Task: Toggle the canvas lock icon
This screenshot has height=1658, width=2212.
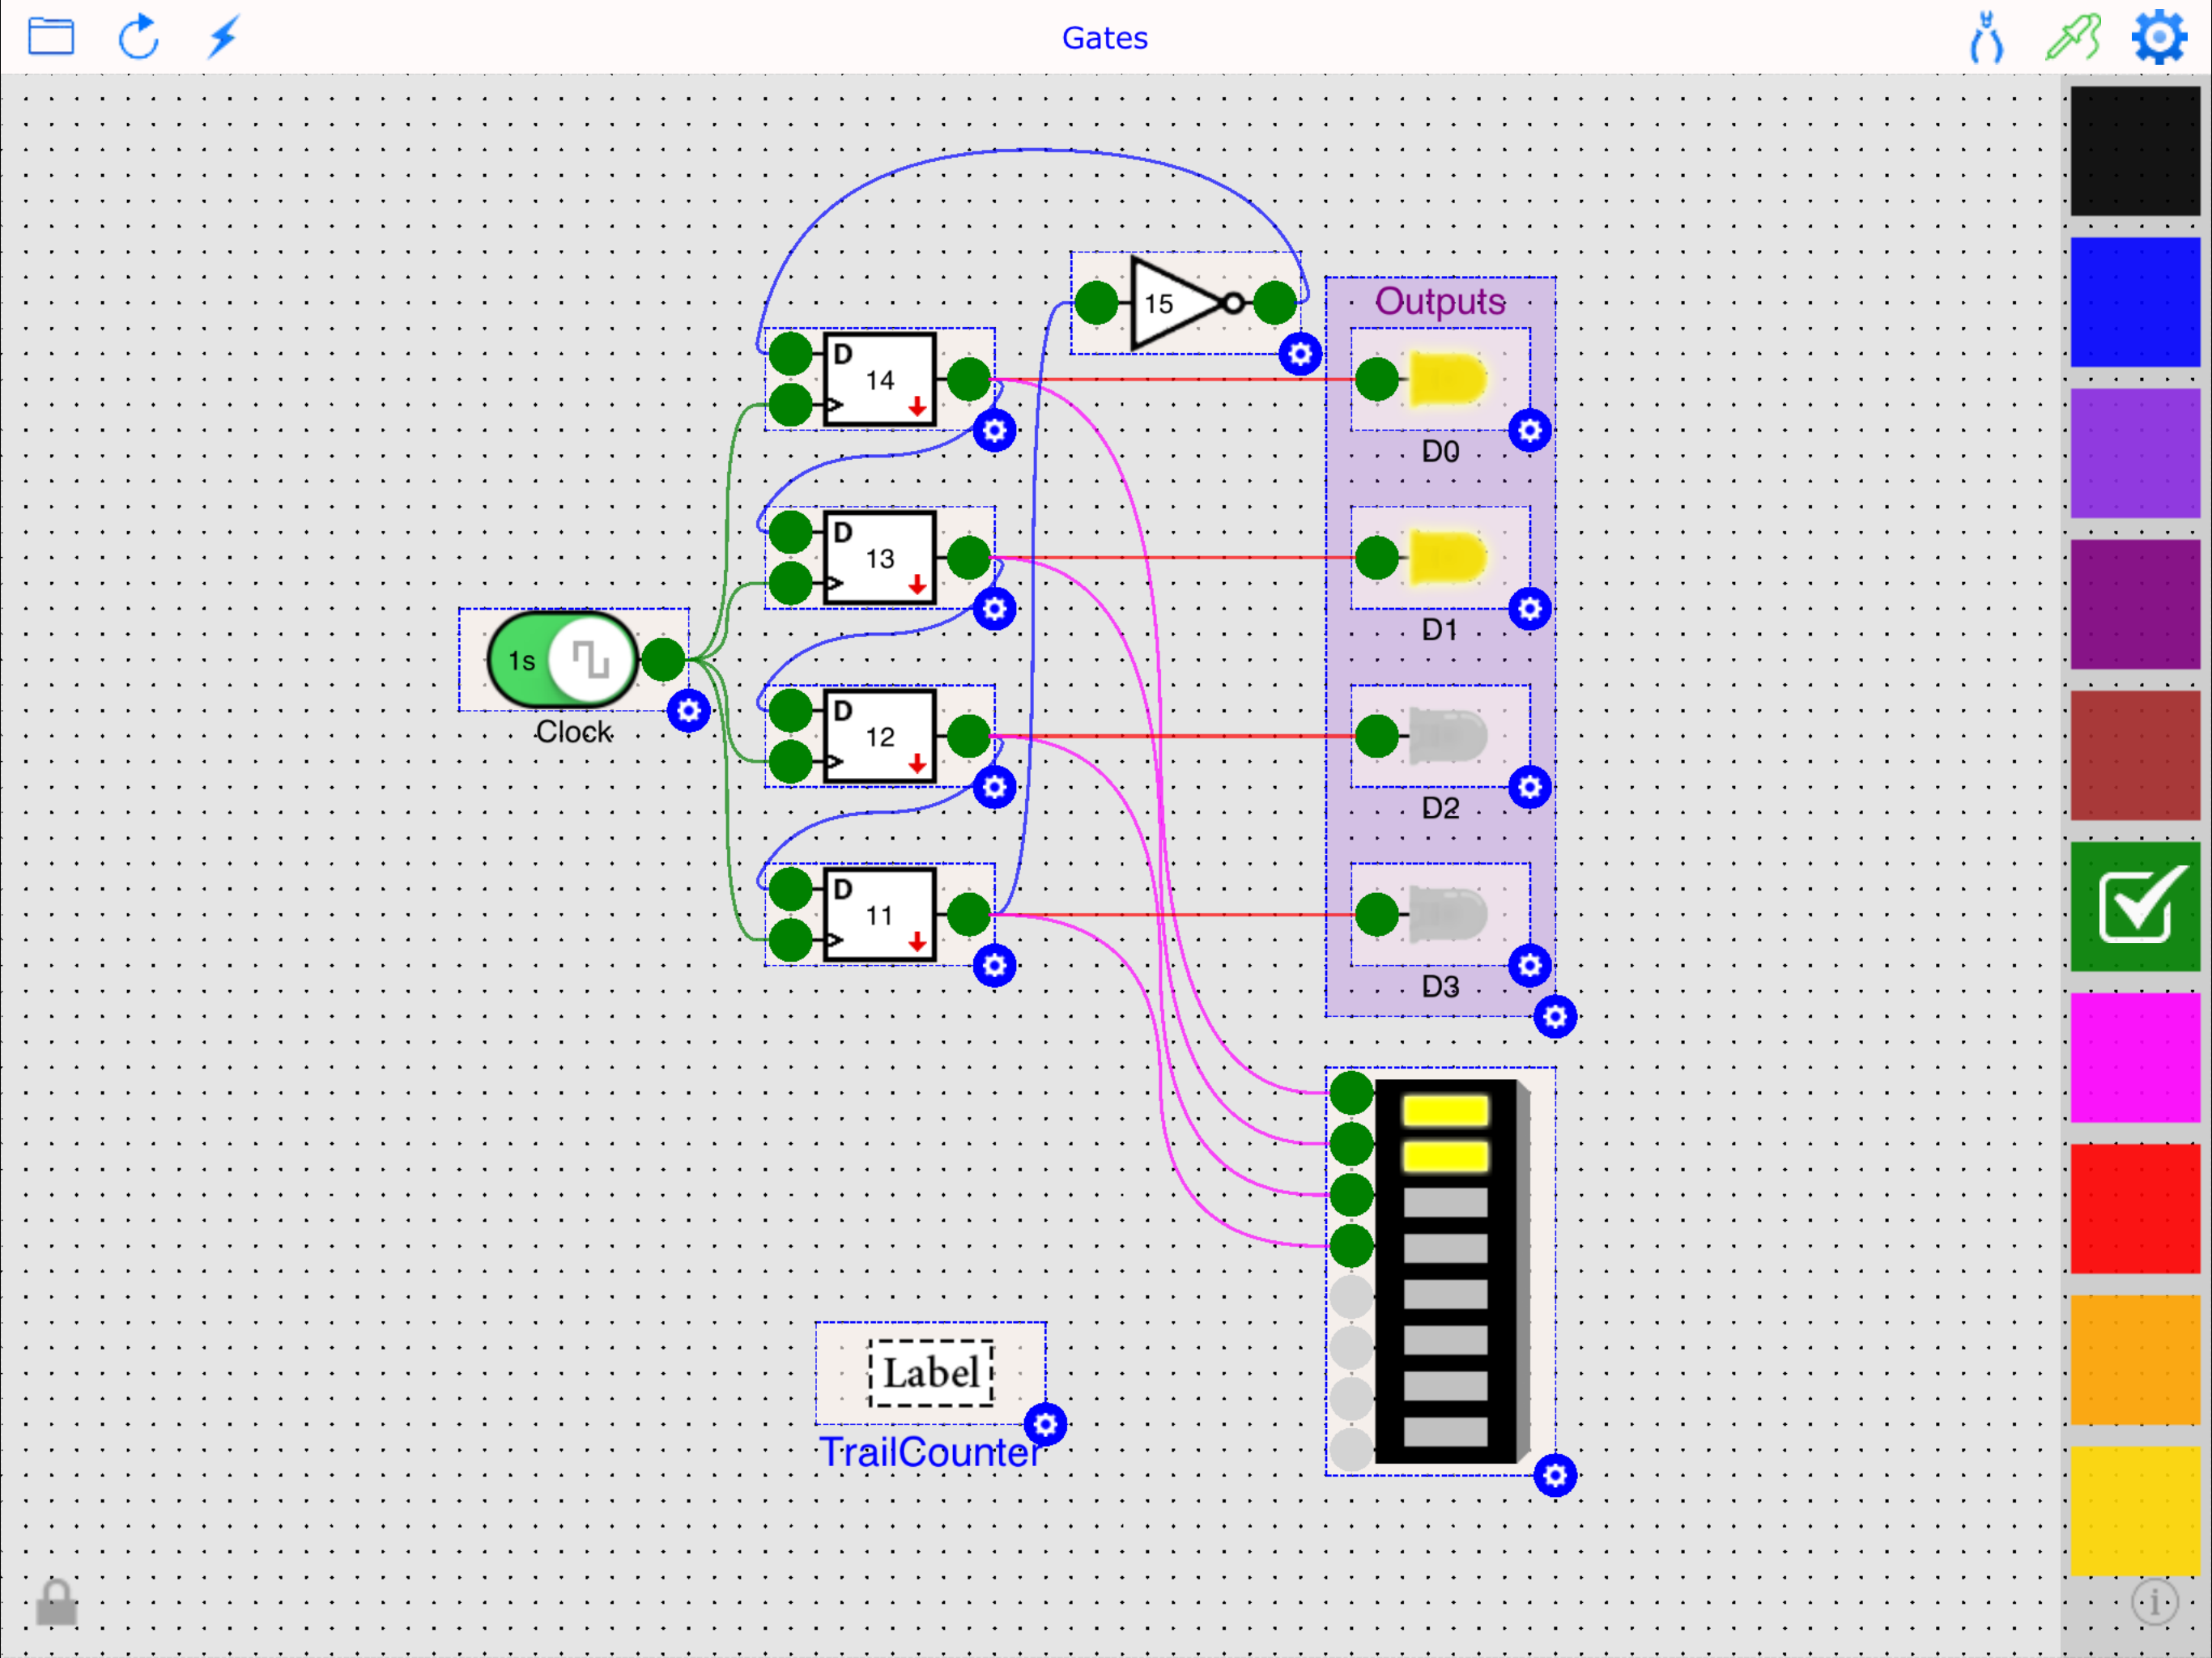Action: 56,1602
